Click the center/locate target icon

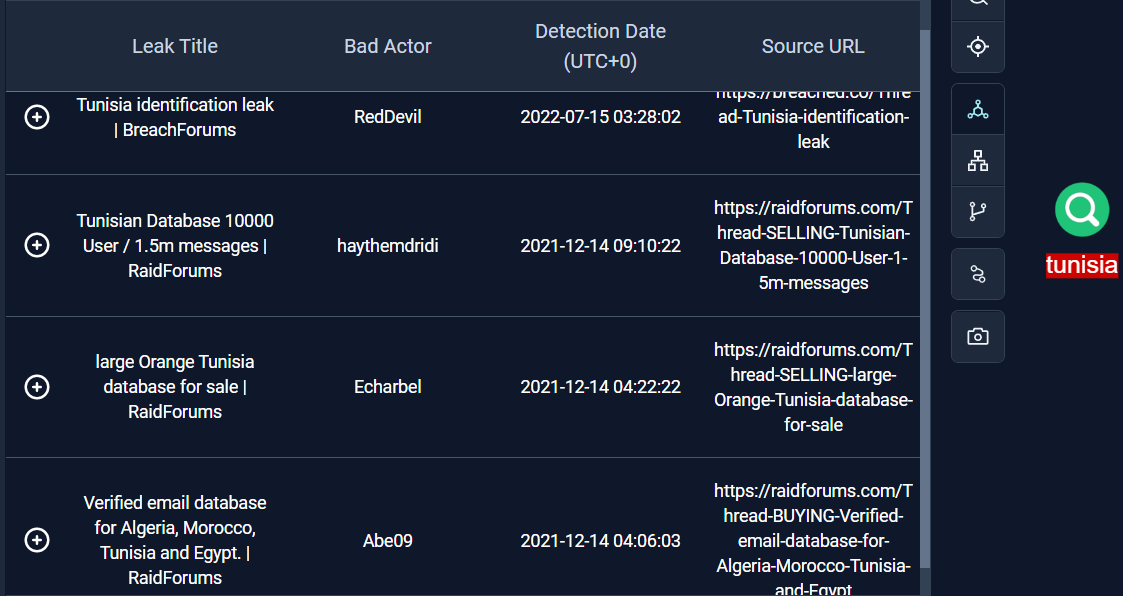978,47
